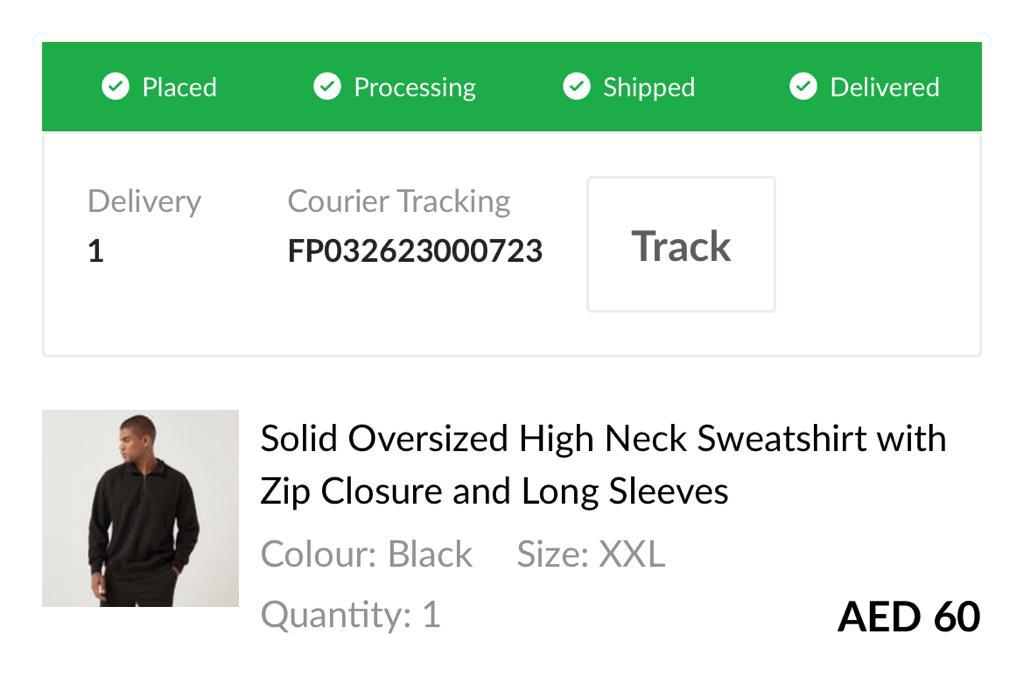Click the Delivery label

tap(144, 201)
